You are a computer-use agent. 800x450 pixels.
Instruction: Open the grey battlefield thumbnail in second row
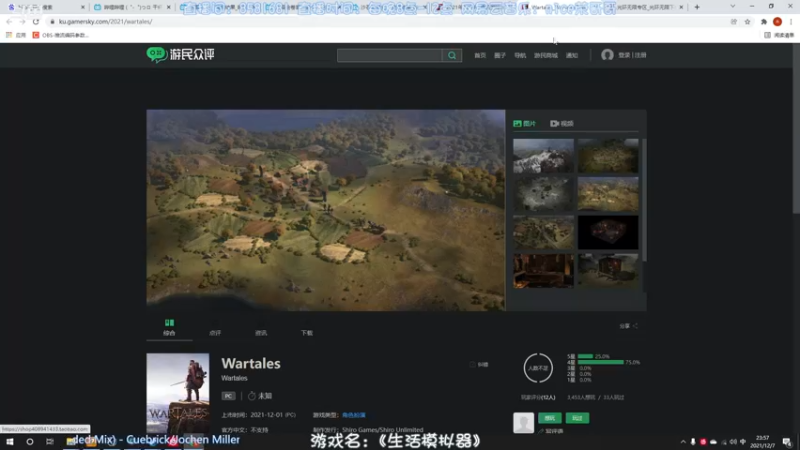click(543, 194)
